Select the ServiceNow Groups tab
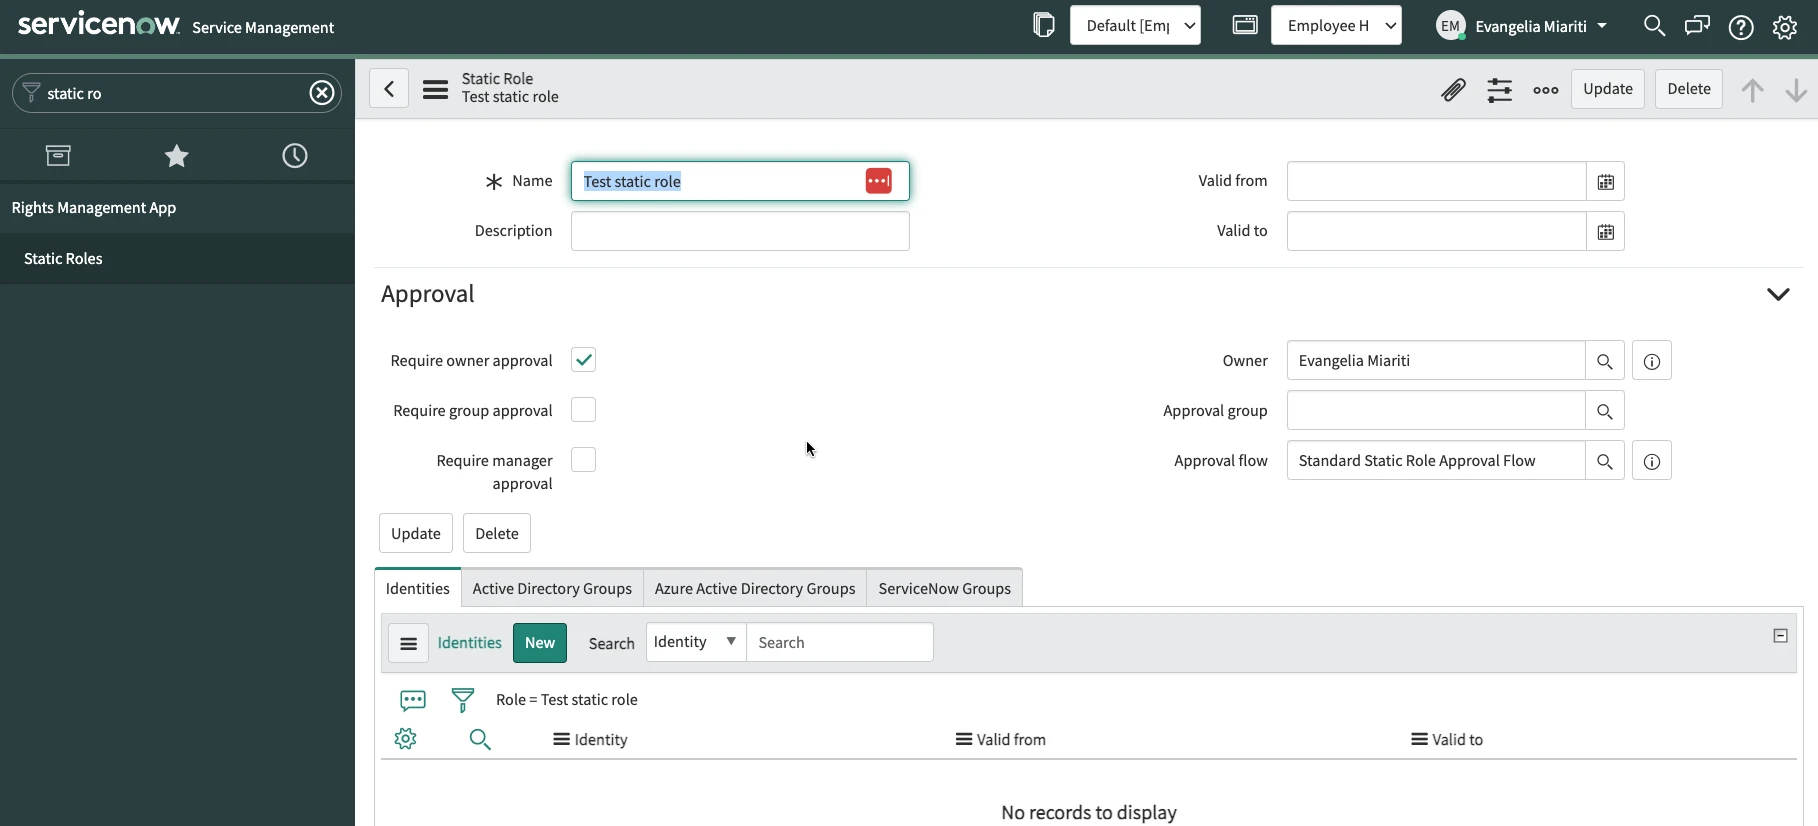1818x826 pixels. (x=944, y=589)
